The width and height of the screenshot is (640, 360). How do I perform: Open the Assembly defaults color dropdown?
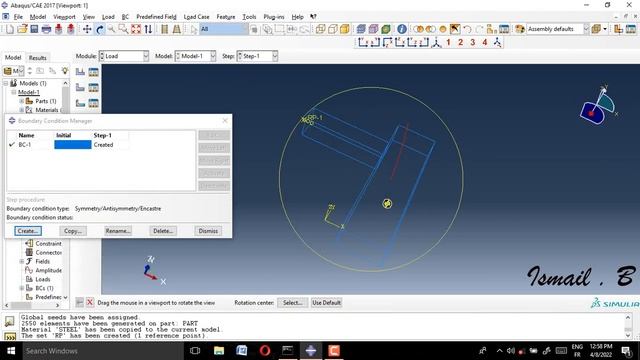click(x=558, y=29)
